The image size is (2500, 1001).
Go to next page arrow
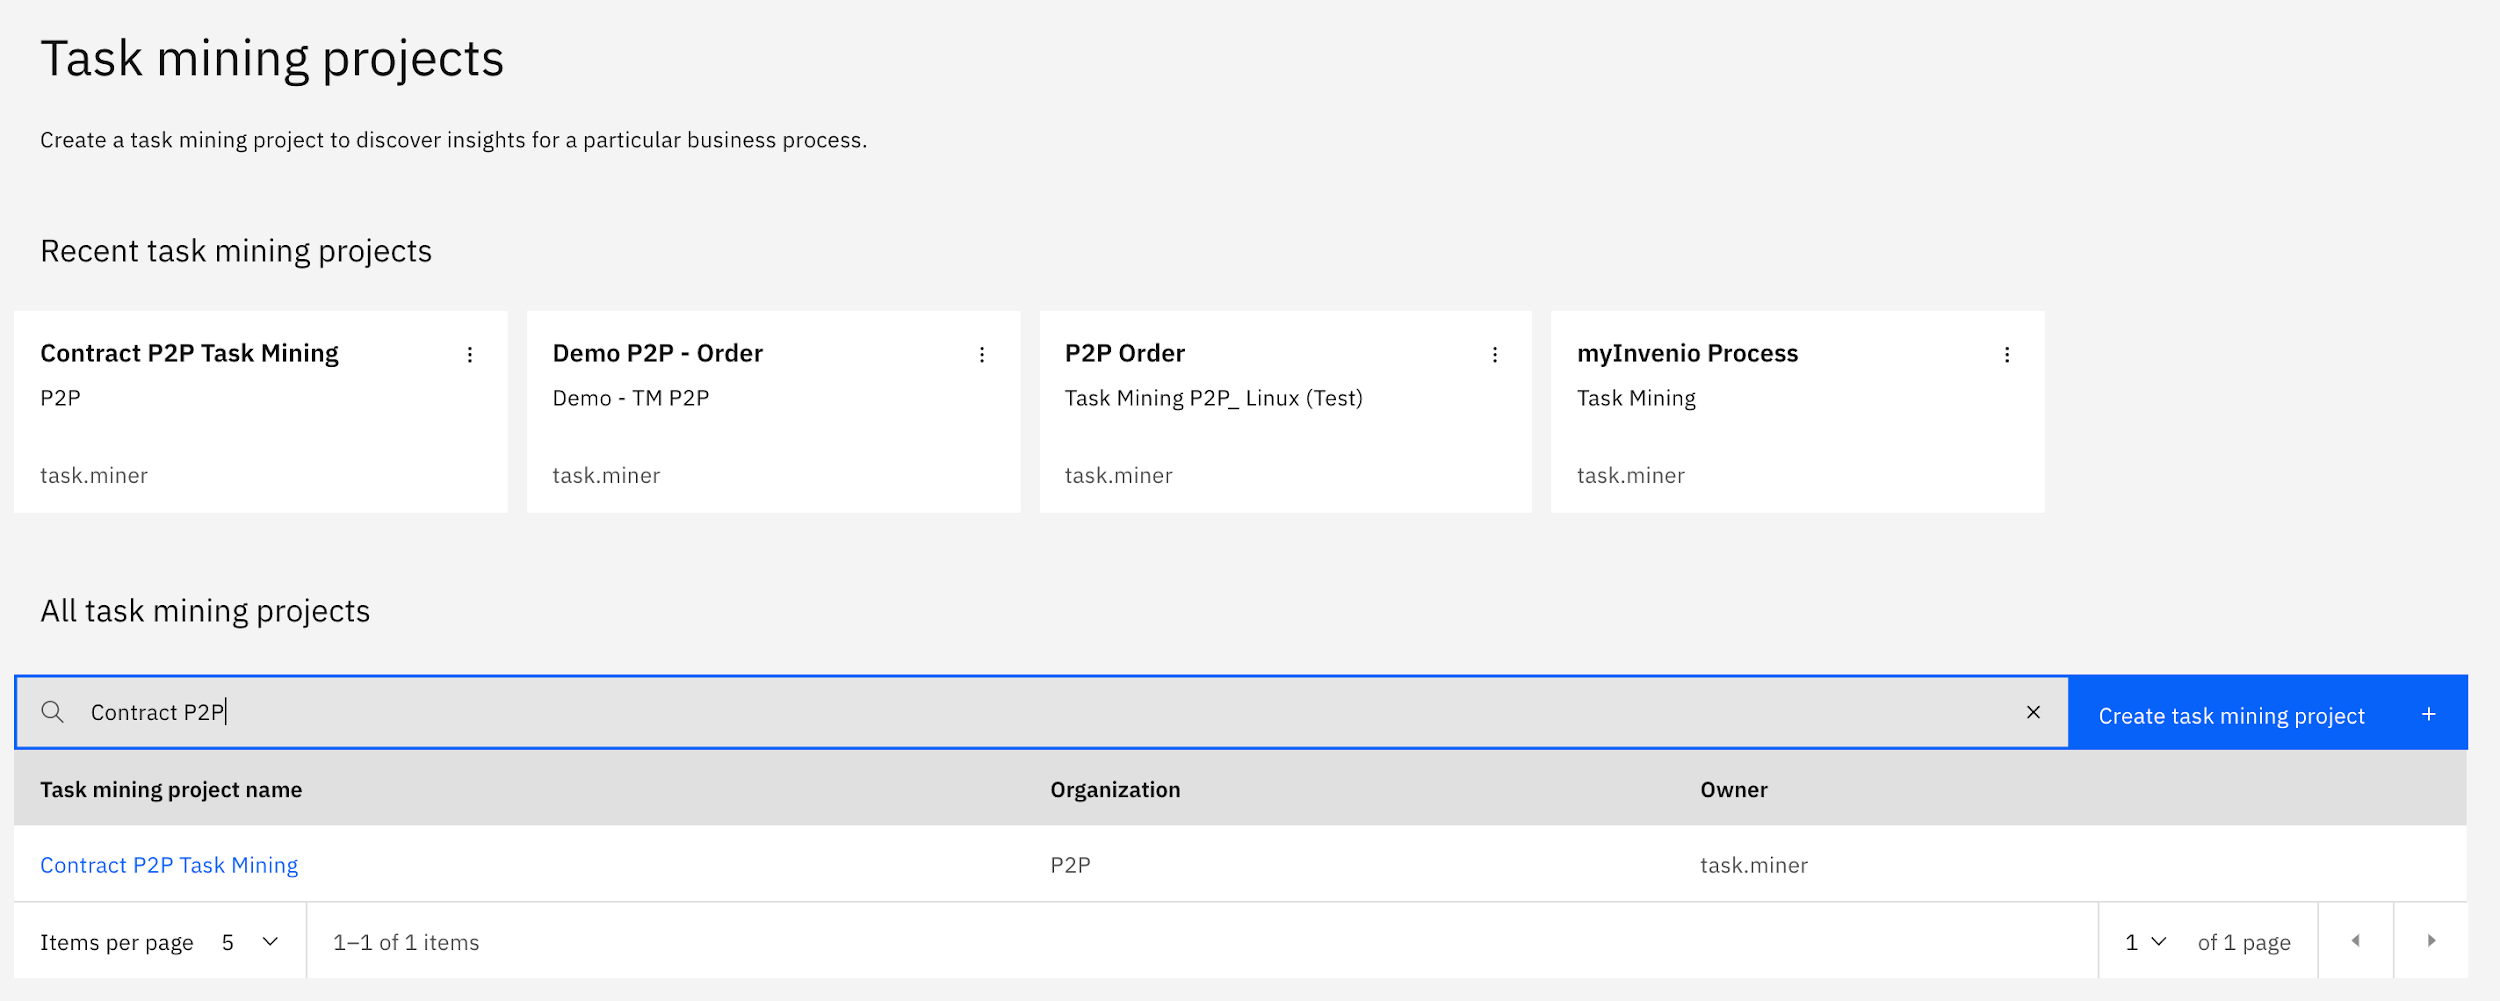tap(2431, 941)
